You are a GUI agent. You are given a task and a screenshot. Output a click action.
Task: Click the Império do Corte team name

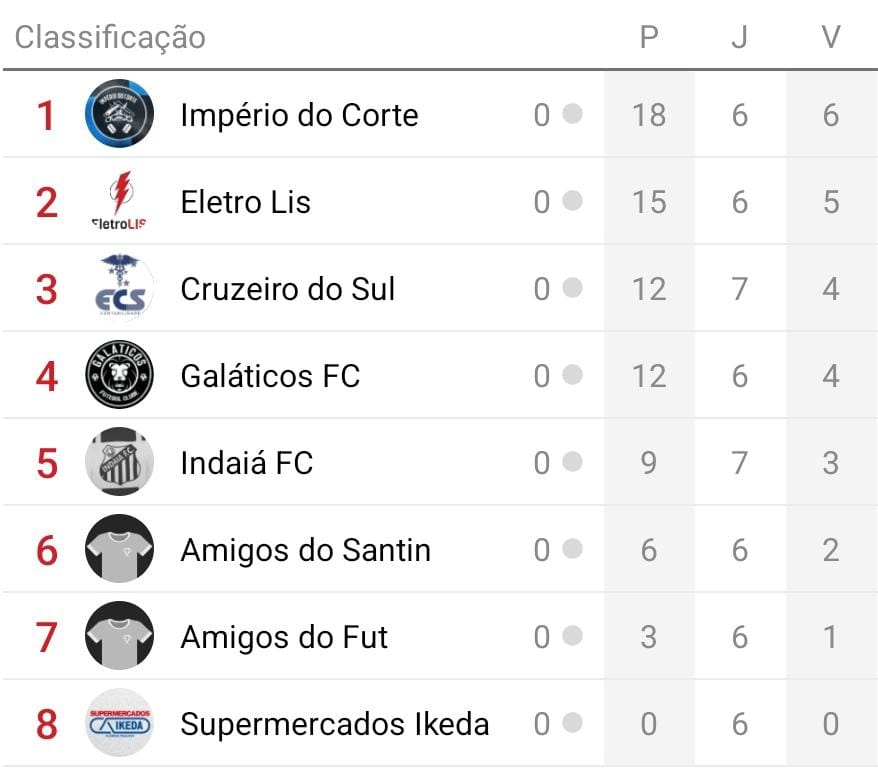299,115
